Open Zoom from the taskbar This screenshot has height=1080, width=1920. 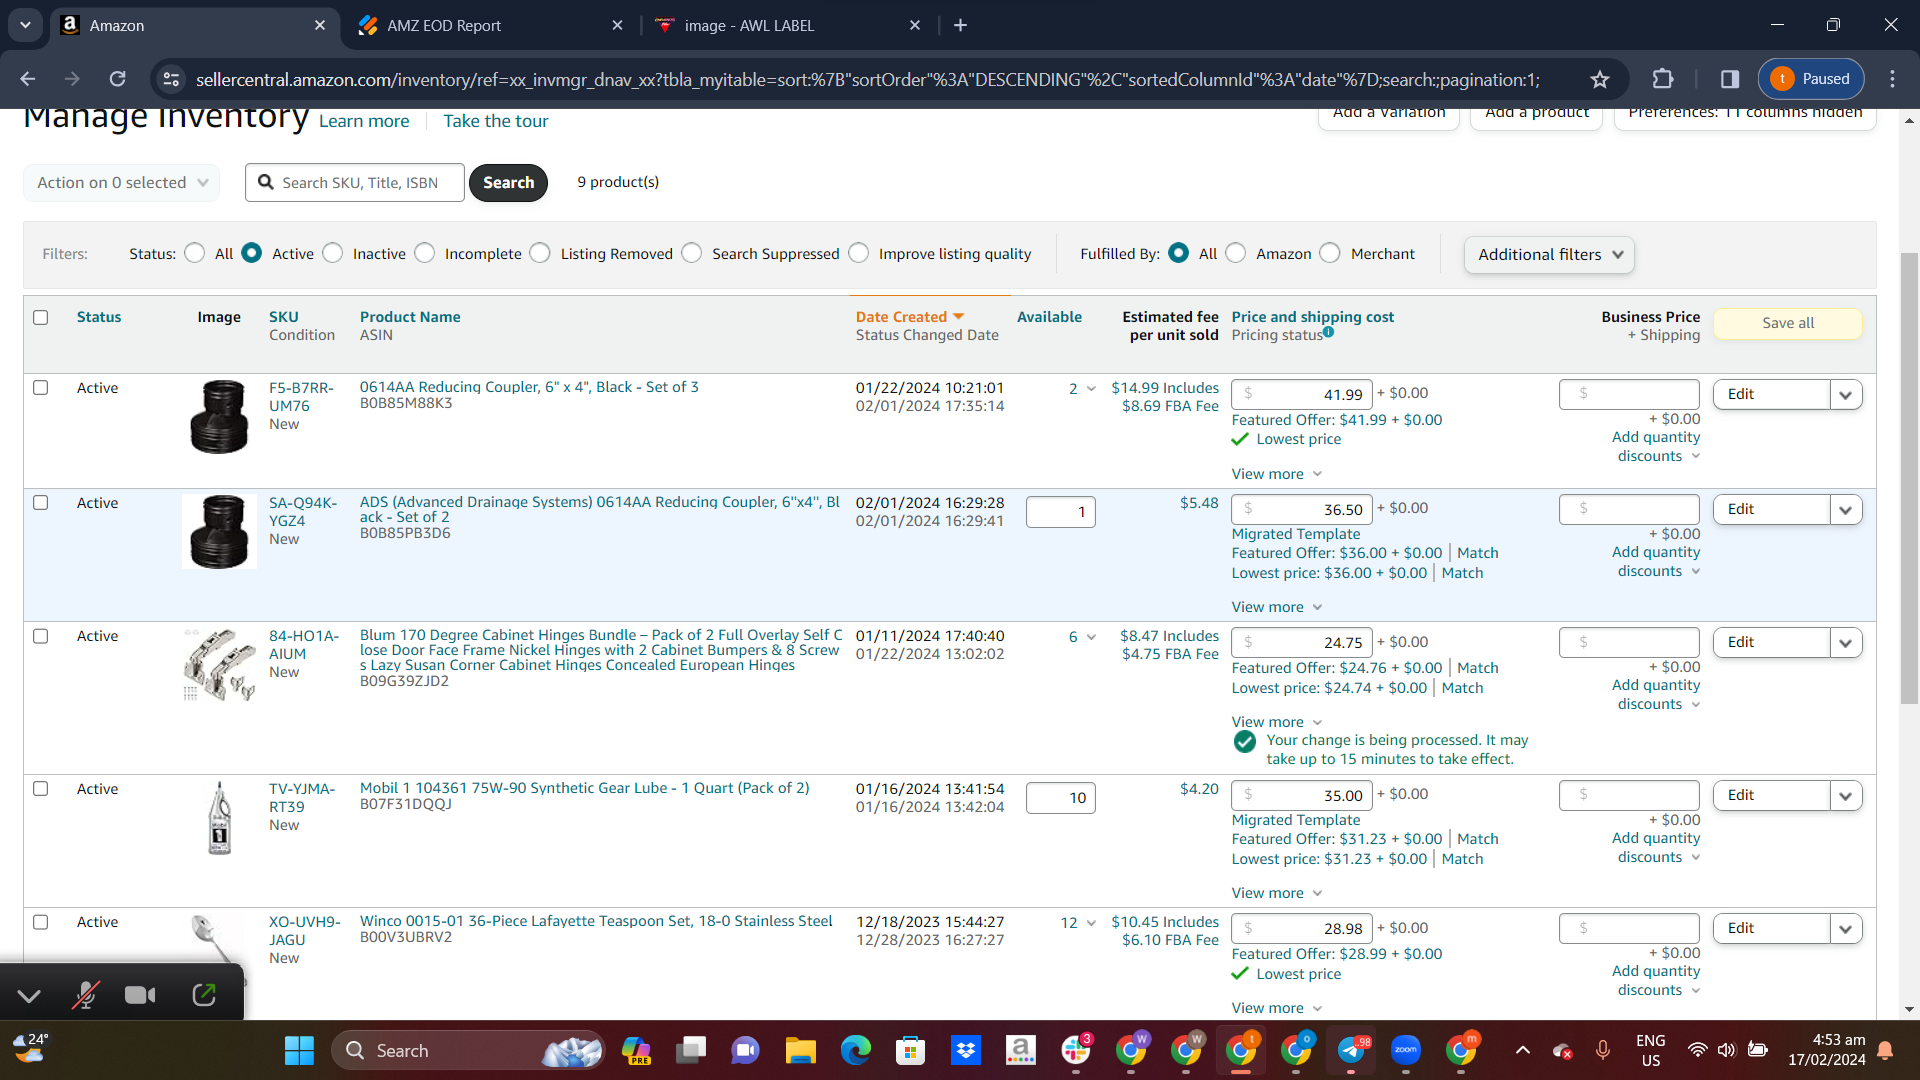[x=1406, y=1051]
